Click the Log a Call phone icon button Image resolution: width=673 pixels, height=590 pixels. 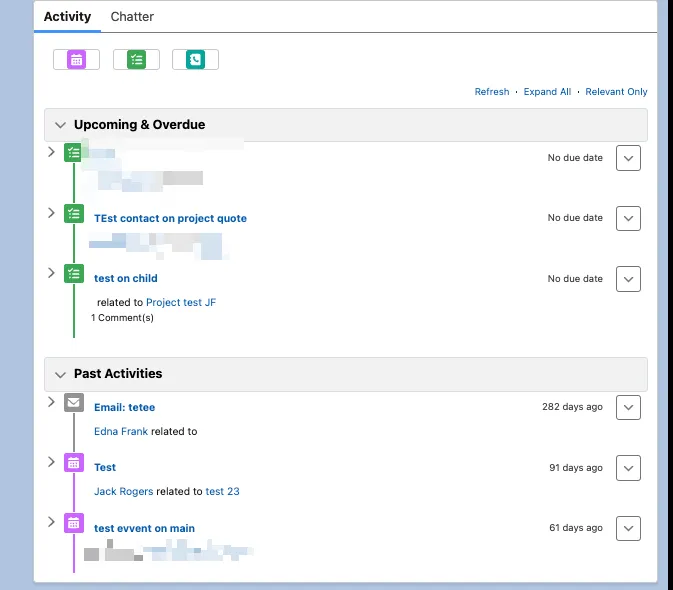click(195, 59)
